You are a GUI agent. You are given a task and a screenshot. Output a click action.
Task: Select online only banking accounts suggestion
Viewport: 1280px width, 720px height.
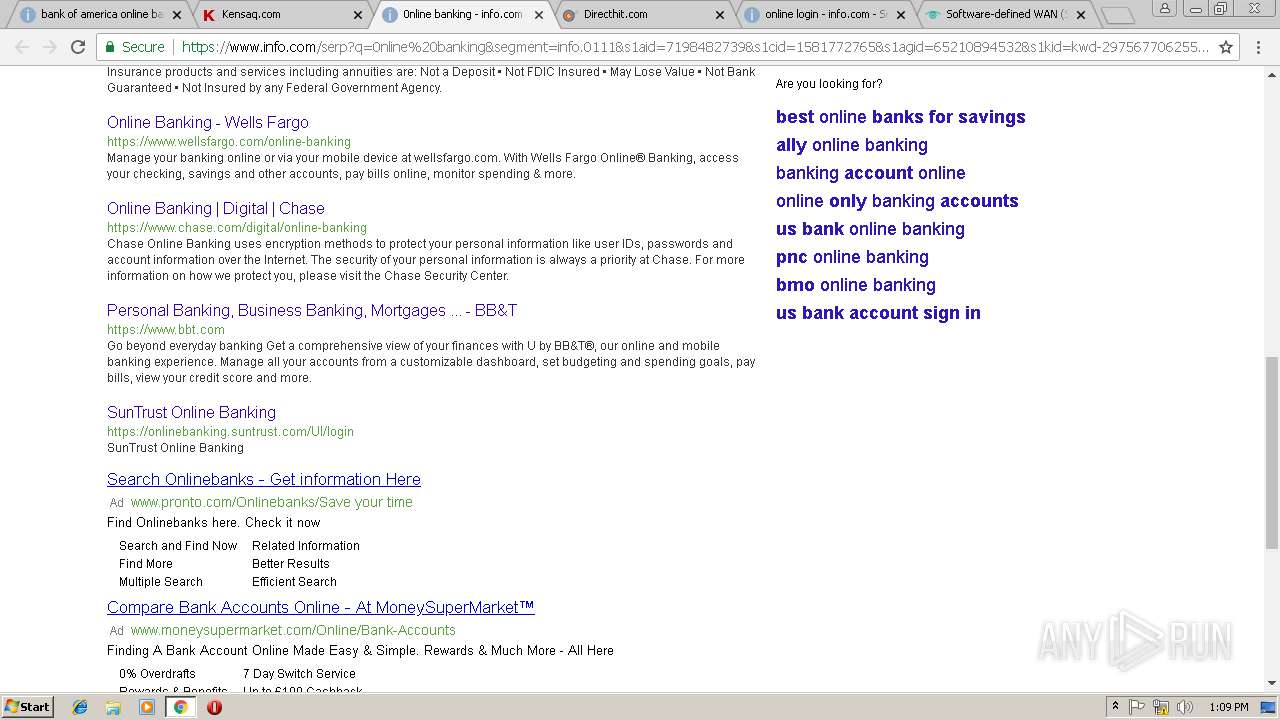897,201
